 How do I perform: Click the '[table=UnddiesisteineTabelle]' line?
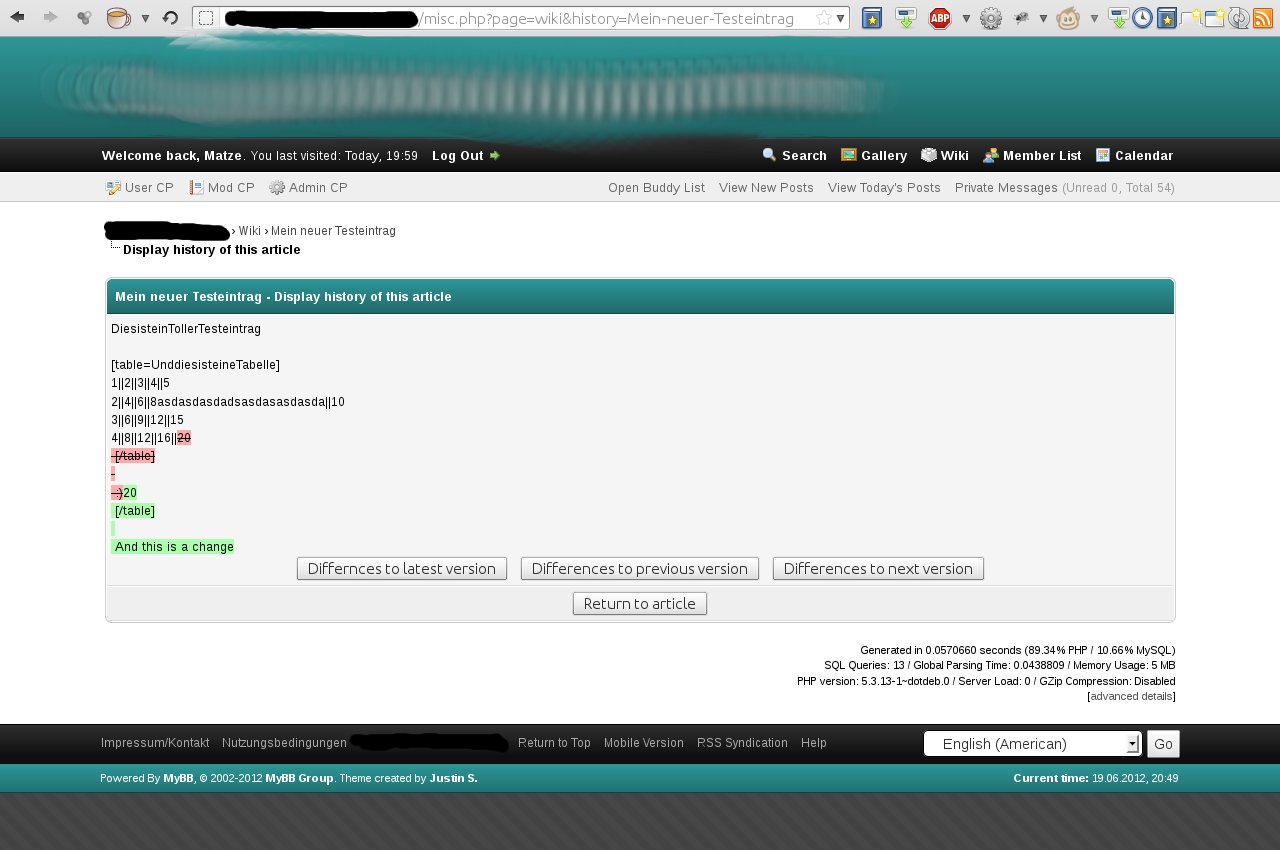click(195, 365)
